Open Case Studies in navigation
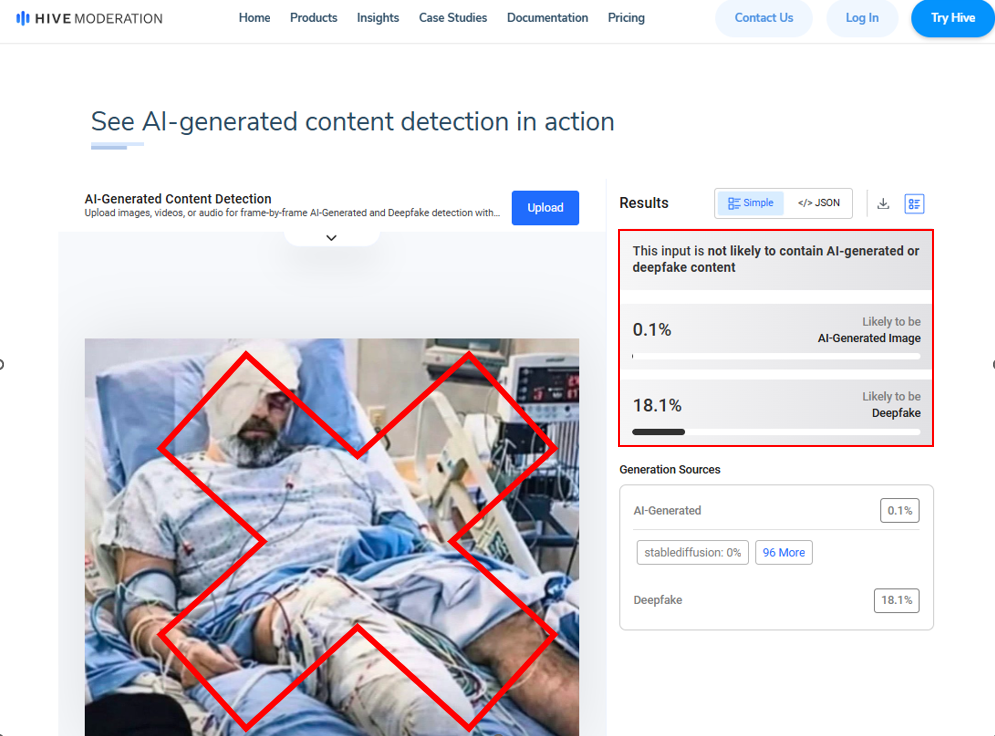Viewport: 995px width, 736px height. [x=453, y=18]
